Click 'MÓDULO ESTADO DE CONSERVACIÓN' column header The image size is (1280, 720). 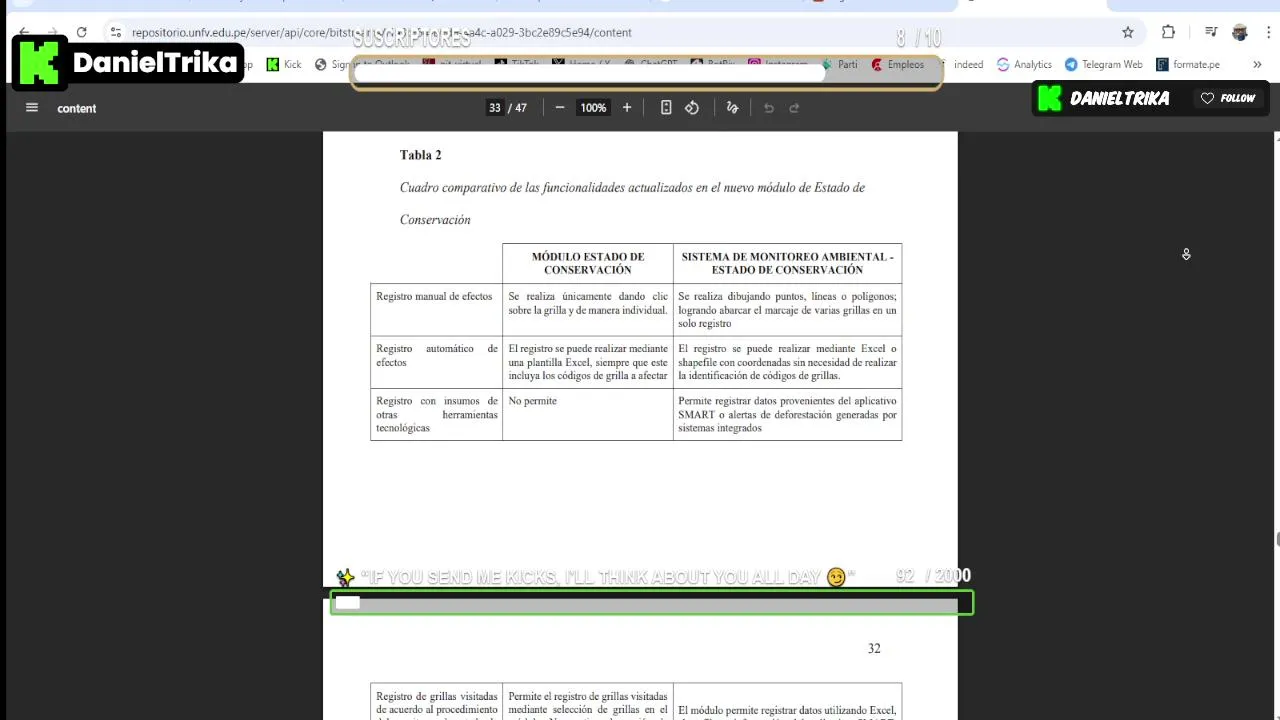(x=588, y=263)
